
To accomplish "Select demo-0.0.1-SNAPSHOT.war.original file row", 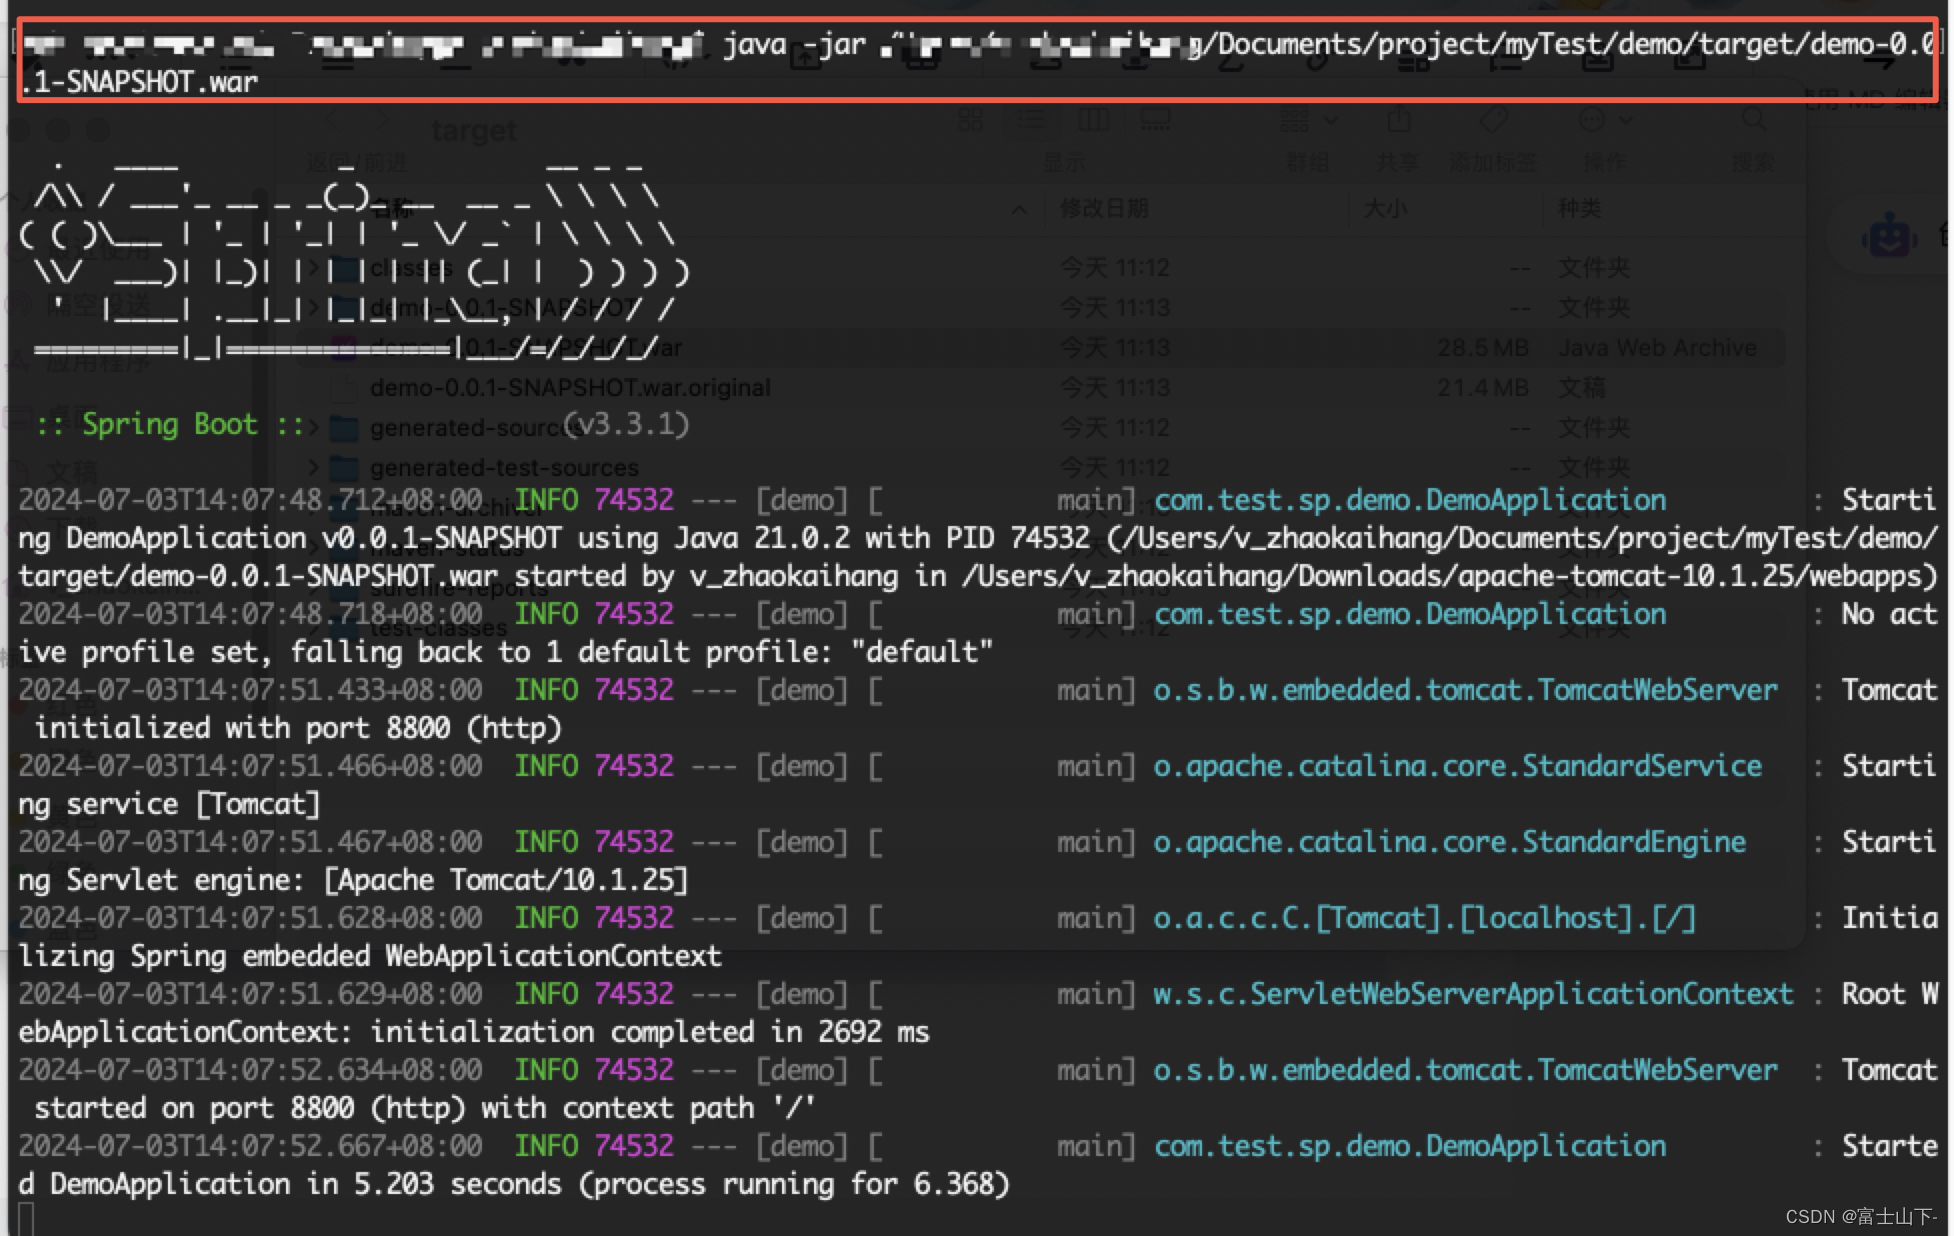I will point(570,388).
